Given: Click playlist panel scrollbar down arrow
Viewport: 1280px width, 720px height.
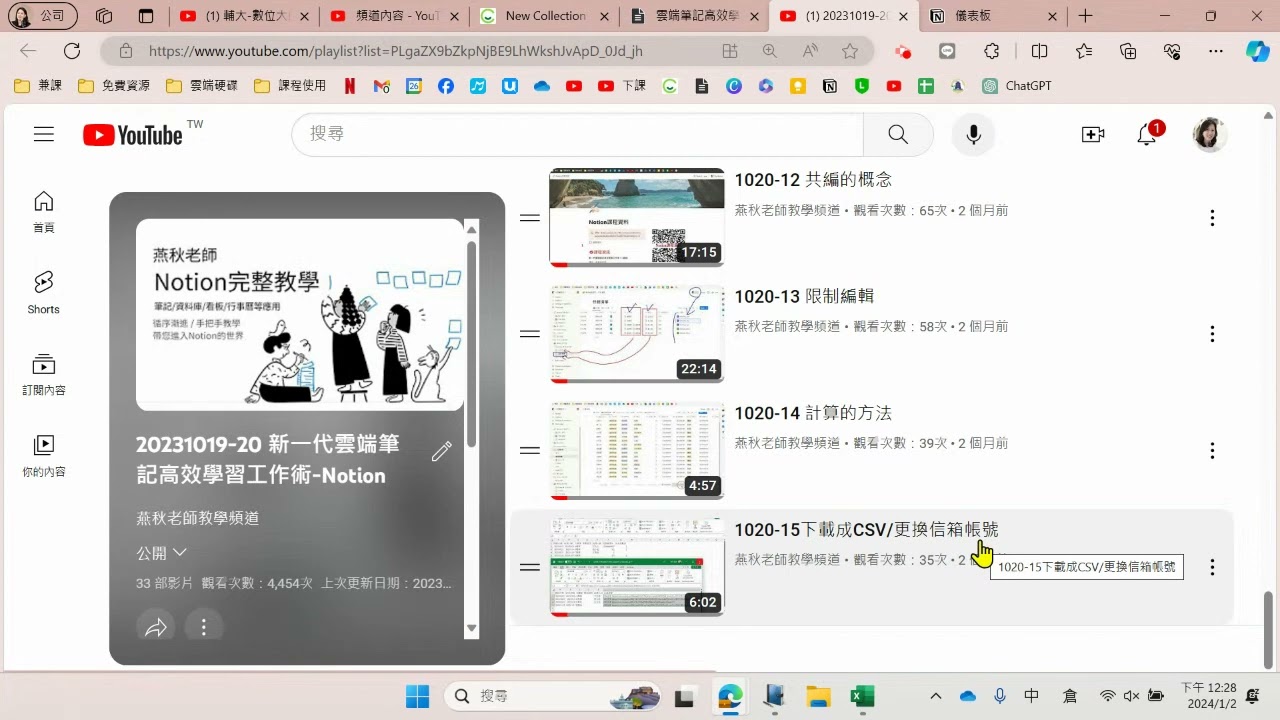Looking at the screenshot, I should pos(472,628).
